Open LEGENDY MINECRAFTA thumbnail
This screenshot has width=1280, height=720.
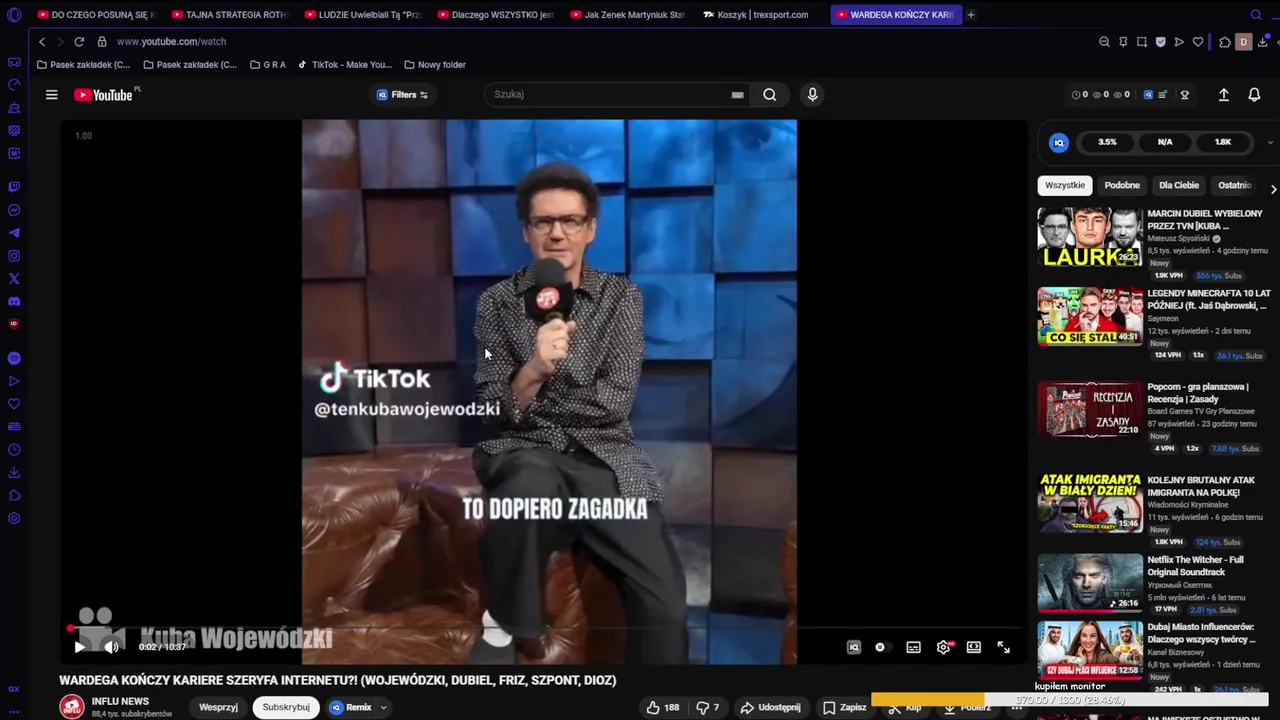pyautogui.click(x=1090, y=317)
